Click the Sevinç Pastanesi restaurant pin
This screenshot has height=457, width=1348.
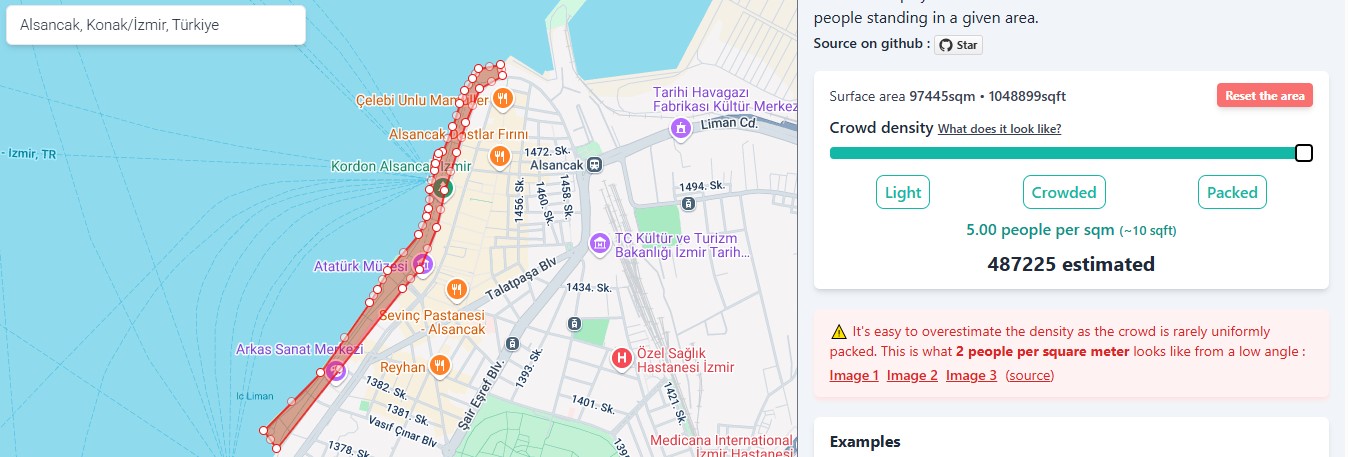pos(456,288)
